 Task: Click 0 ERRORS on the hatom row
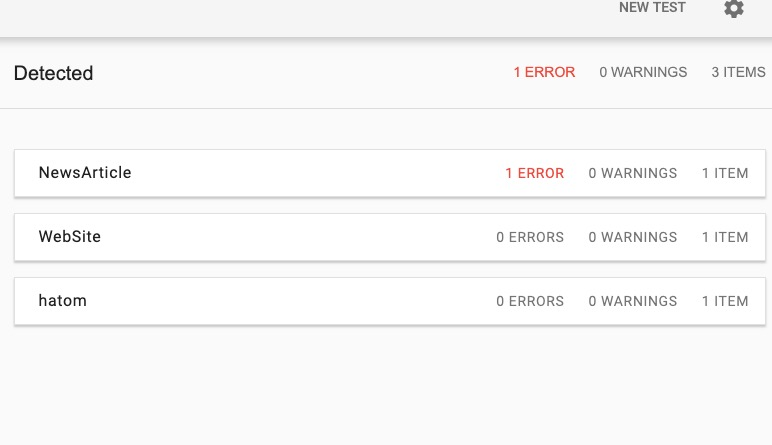pos(530,301)
